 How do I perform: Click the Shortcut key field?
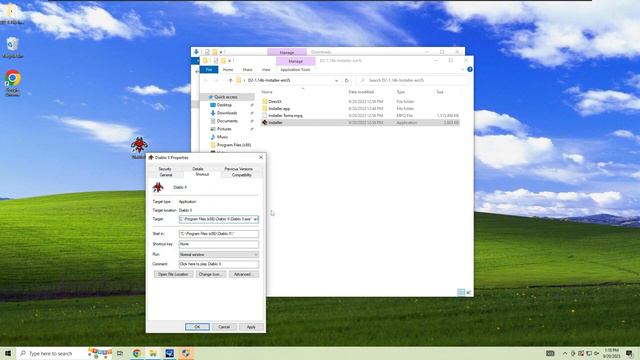219,244
